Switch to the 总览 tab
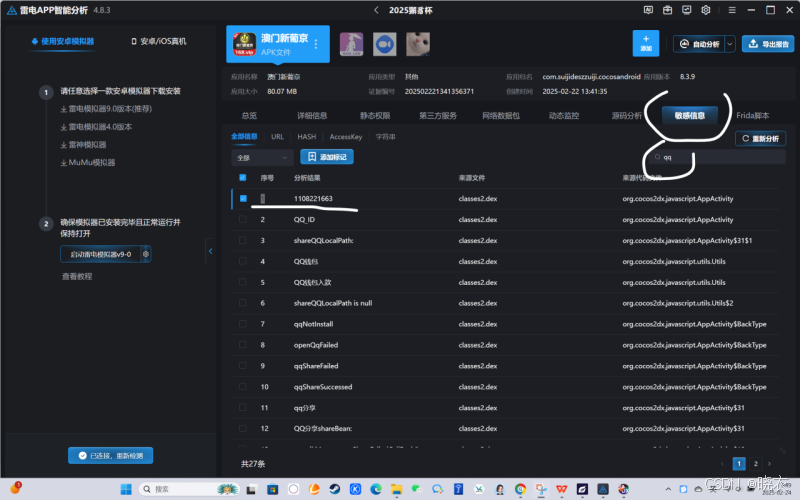This screenshot has width=801, height=500. coord(249,115)
